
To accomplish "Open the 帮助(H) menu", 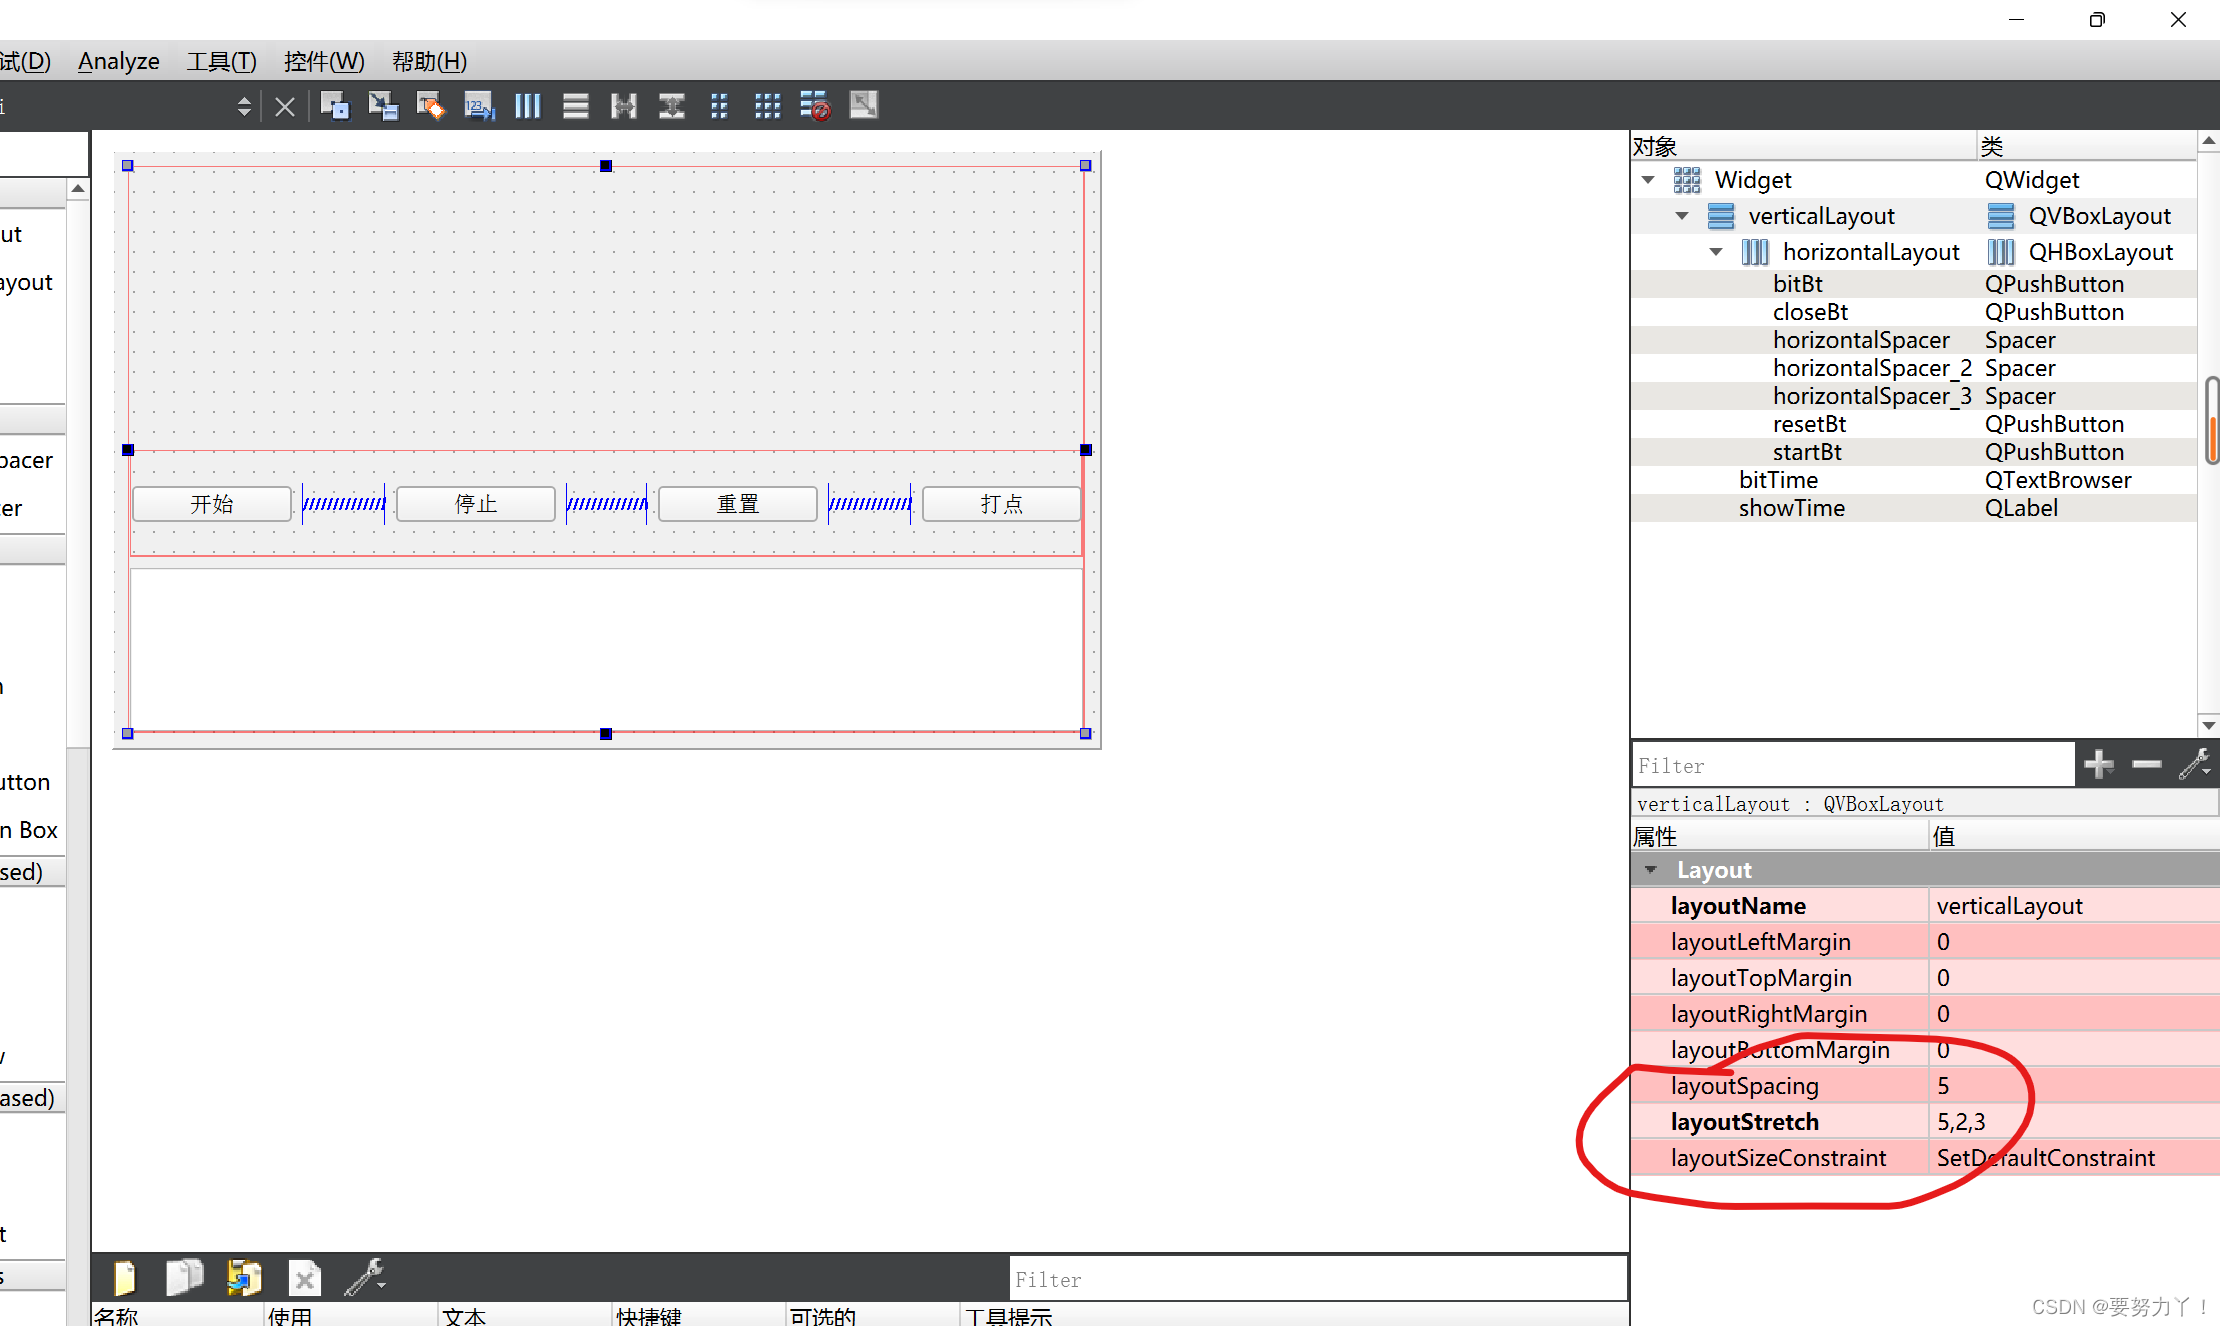I will tap(429, 61).
